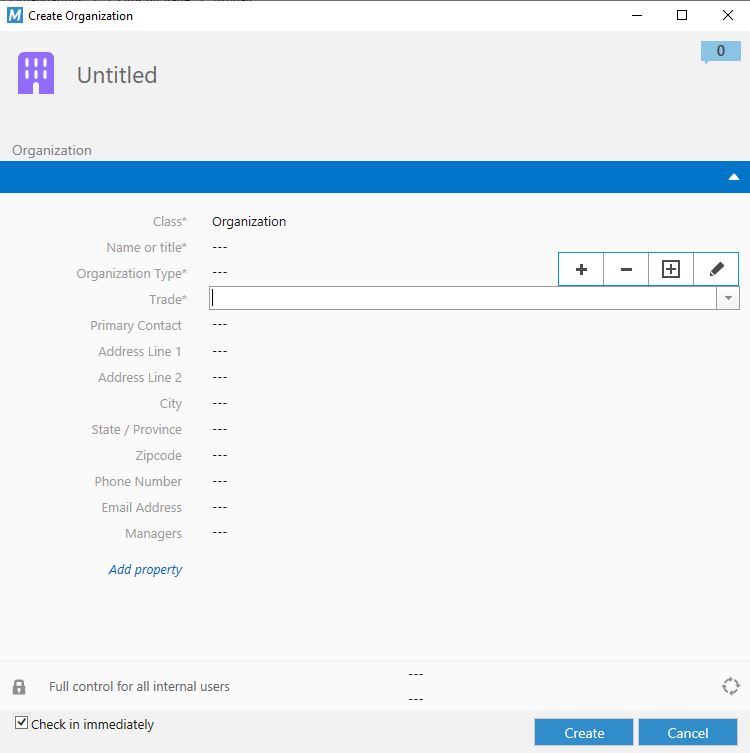The image size is (750, 753).
Task: Click the Organization tab label
Action: 52,150
